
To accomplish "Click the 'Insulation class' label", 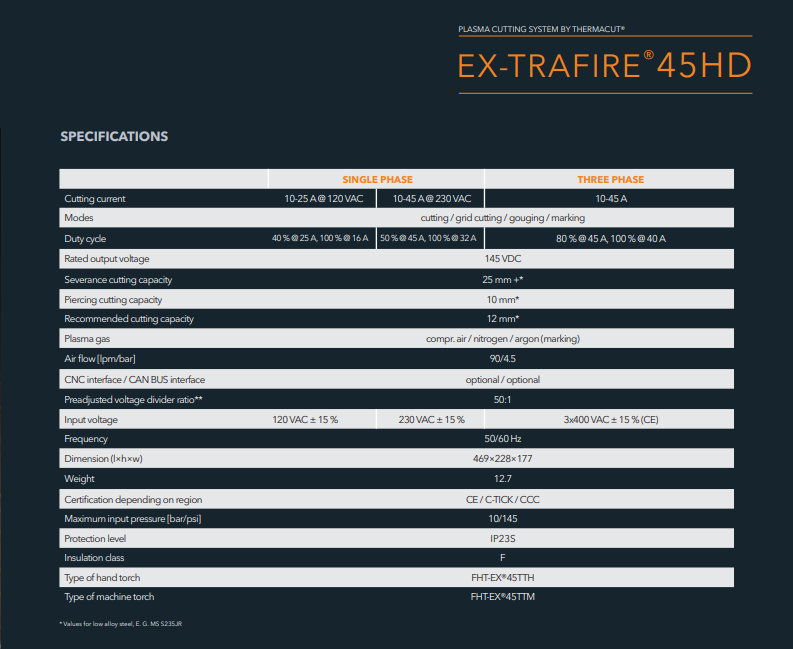I will 94,558.
